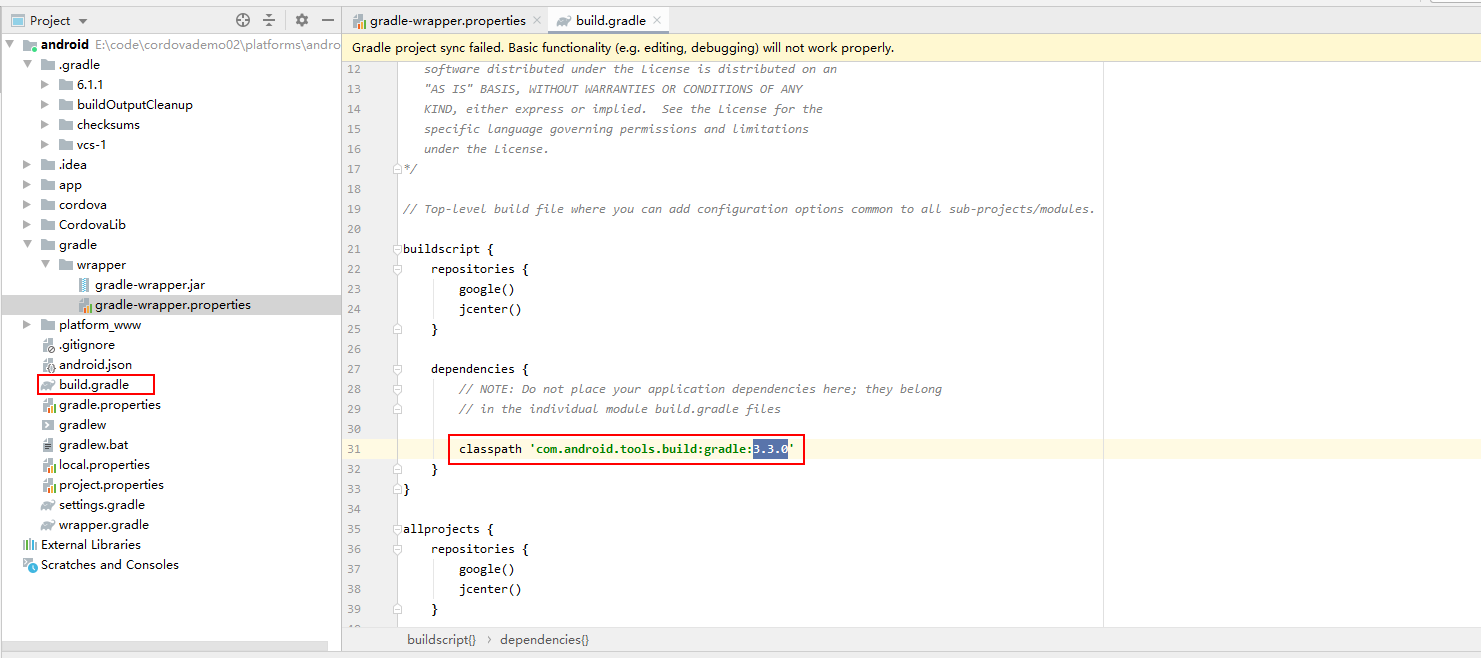This screenshot has height=658, width=1481.
Task: Click the gradle-wrapper.jar file icon
Action: coord(84,284)
